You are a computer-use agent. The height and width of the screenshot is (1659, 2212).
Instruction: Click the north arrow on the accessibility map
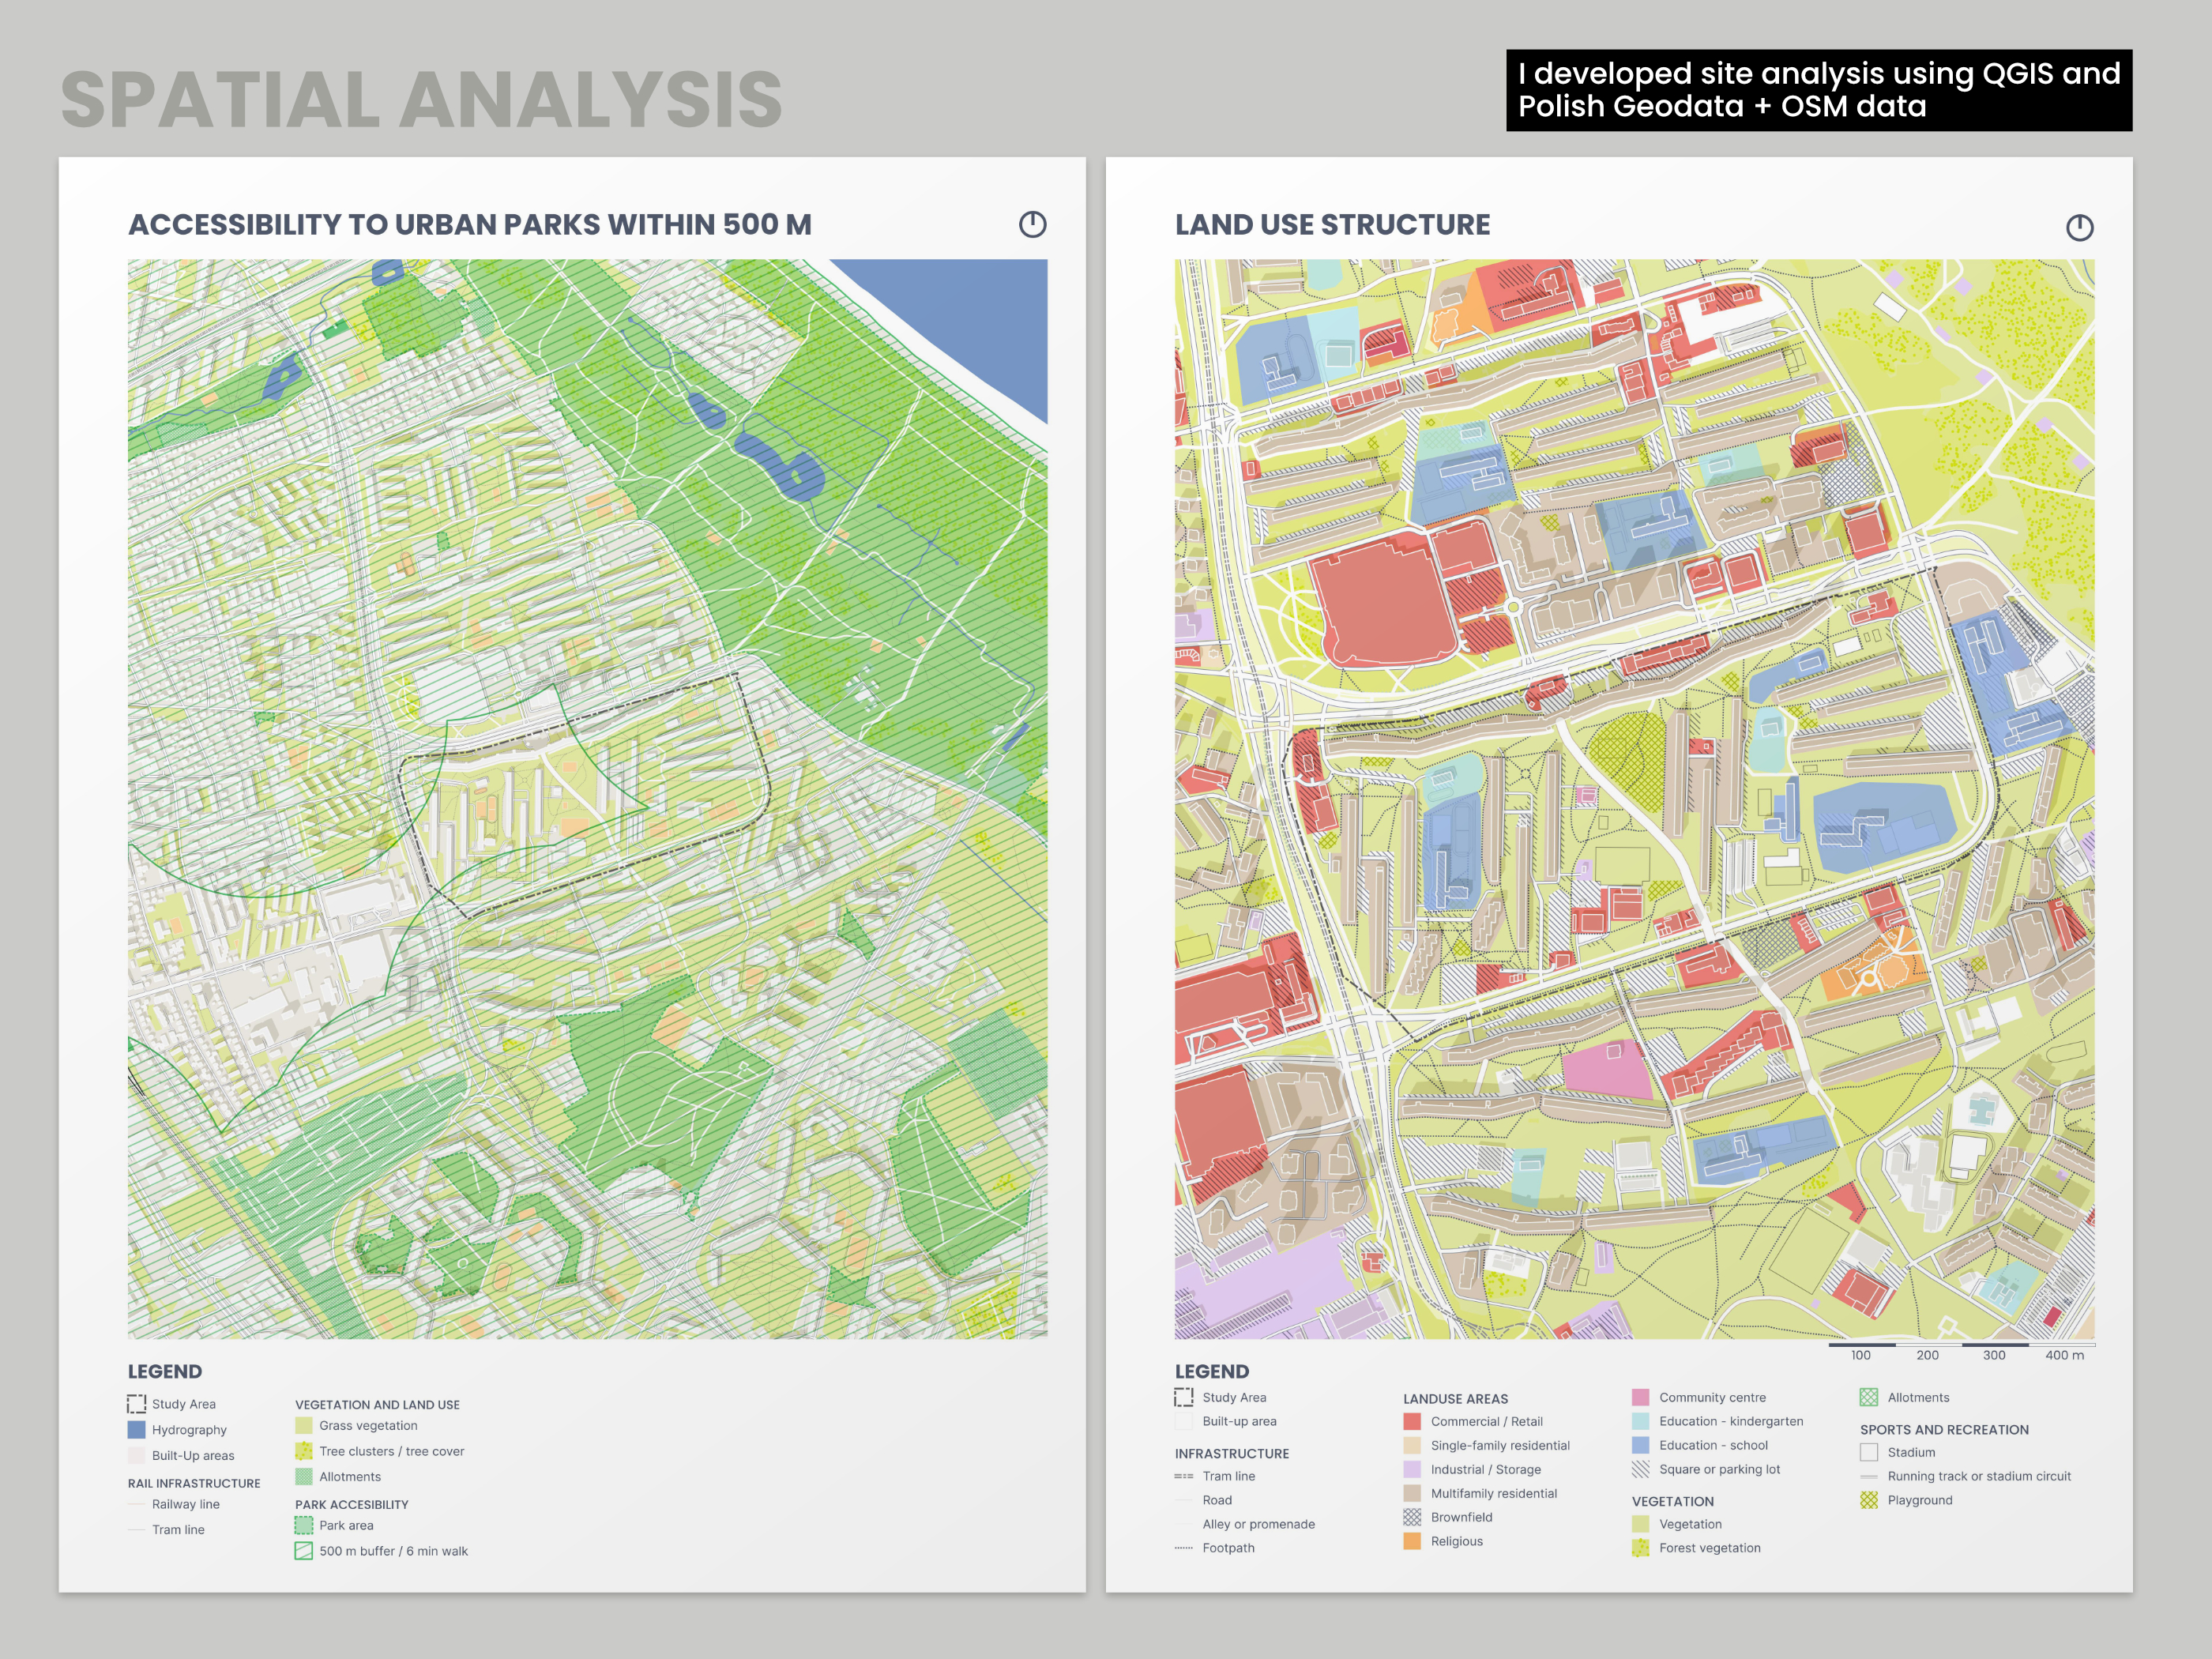pos(1032,224)
